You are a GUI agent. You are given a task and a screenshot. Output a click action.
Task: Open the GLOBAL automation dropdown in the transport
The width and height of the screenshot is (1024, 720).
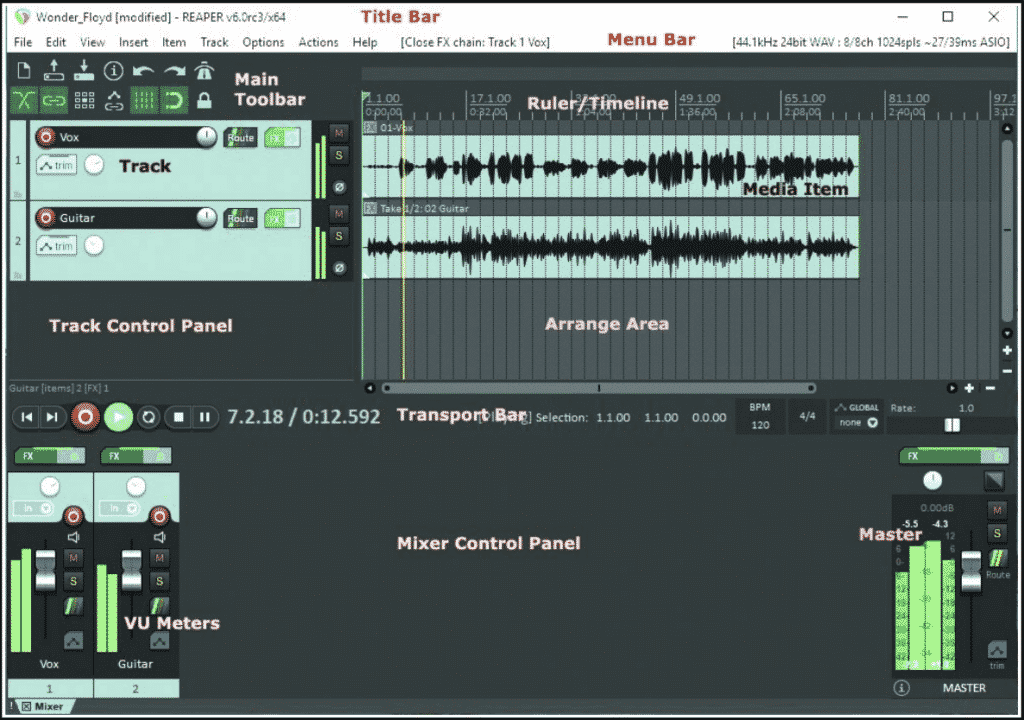click(856, 423)
